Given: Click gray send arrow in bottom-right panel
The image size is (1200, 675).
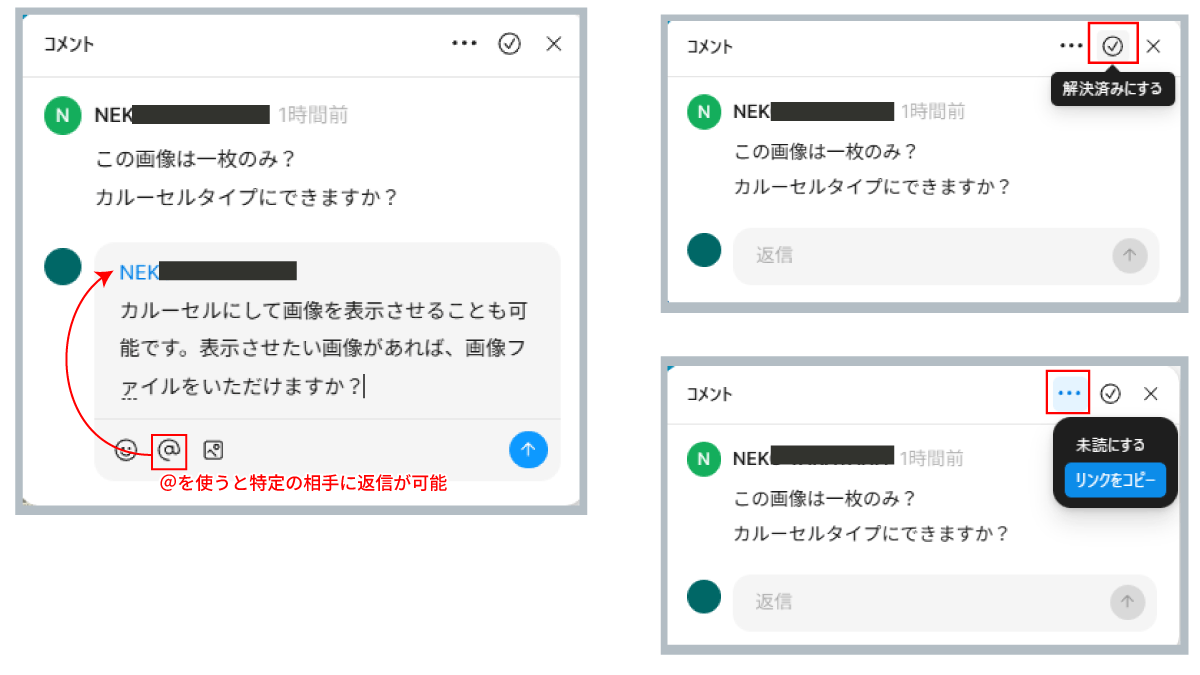Looking at the screenshot, I should coord(1127,601).
